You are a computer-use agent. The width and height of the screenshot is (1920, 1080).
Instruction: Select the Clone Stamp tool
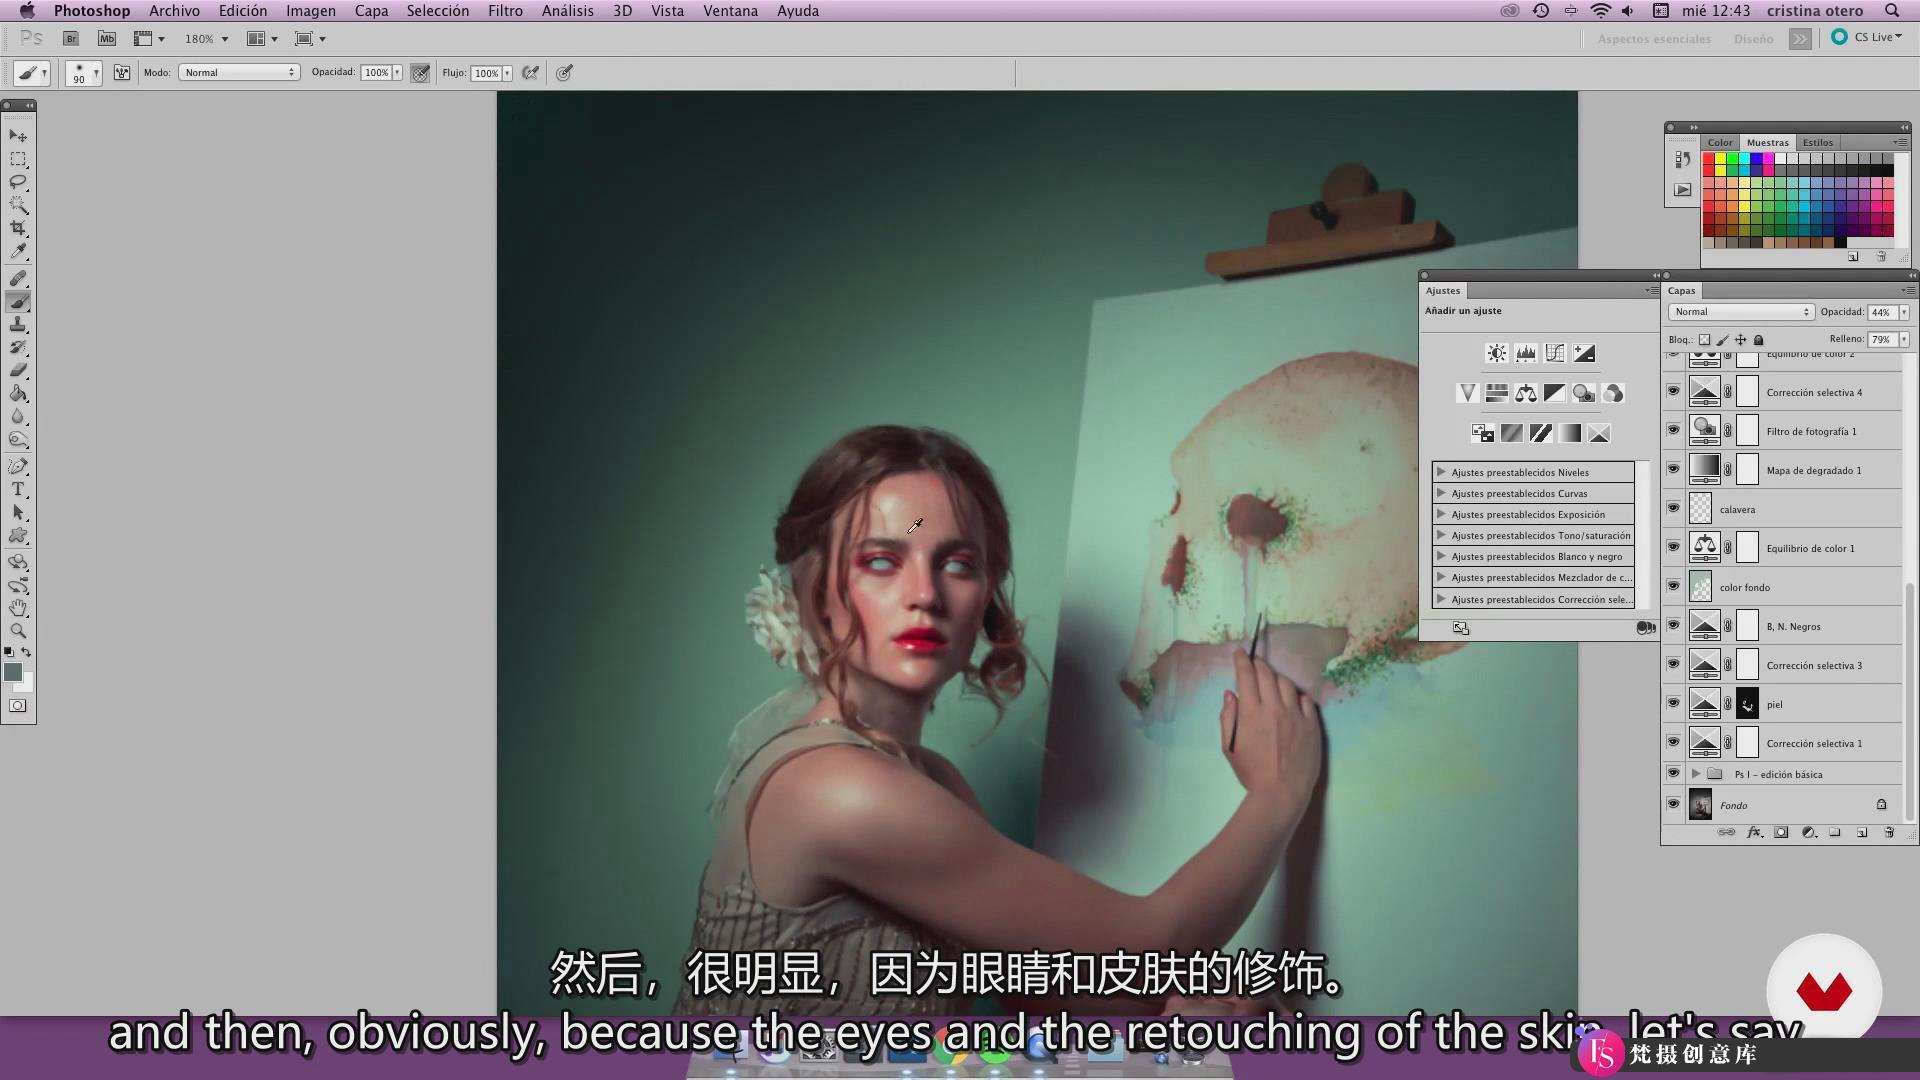click(x=18, y=325)
